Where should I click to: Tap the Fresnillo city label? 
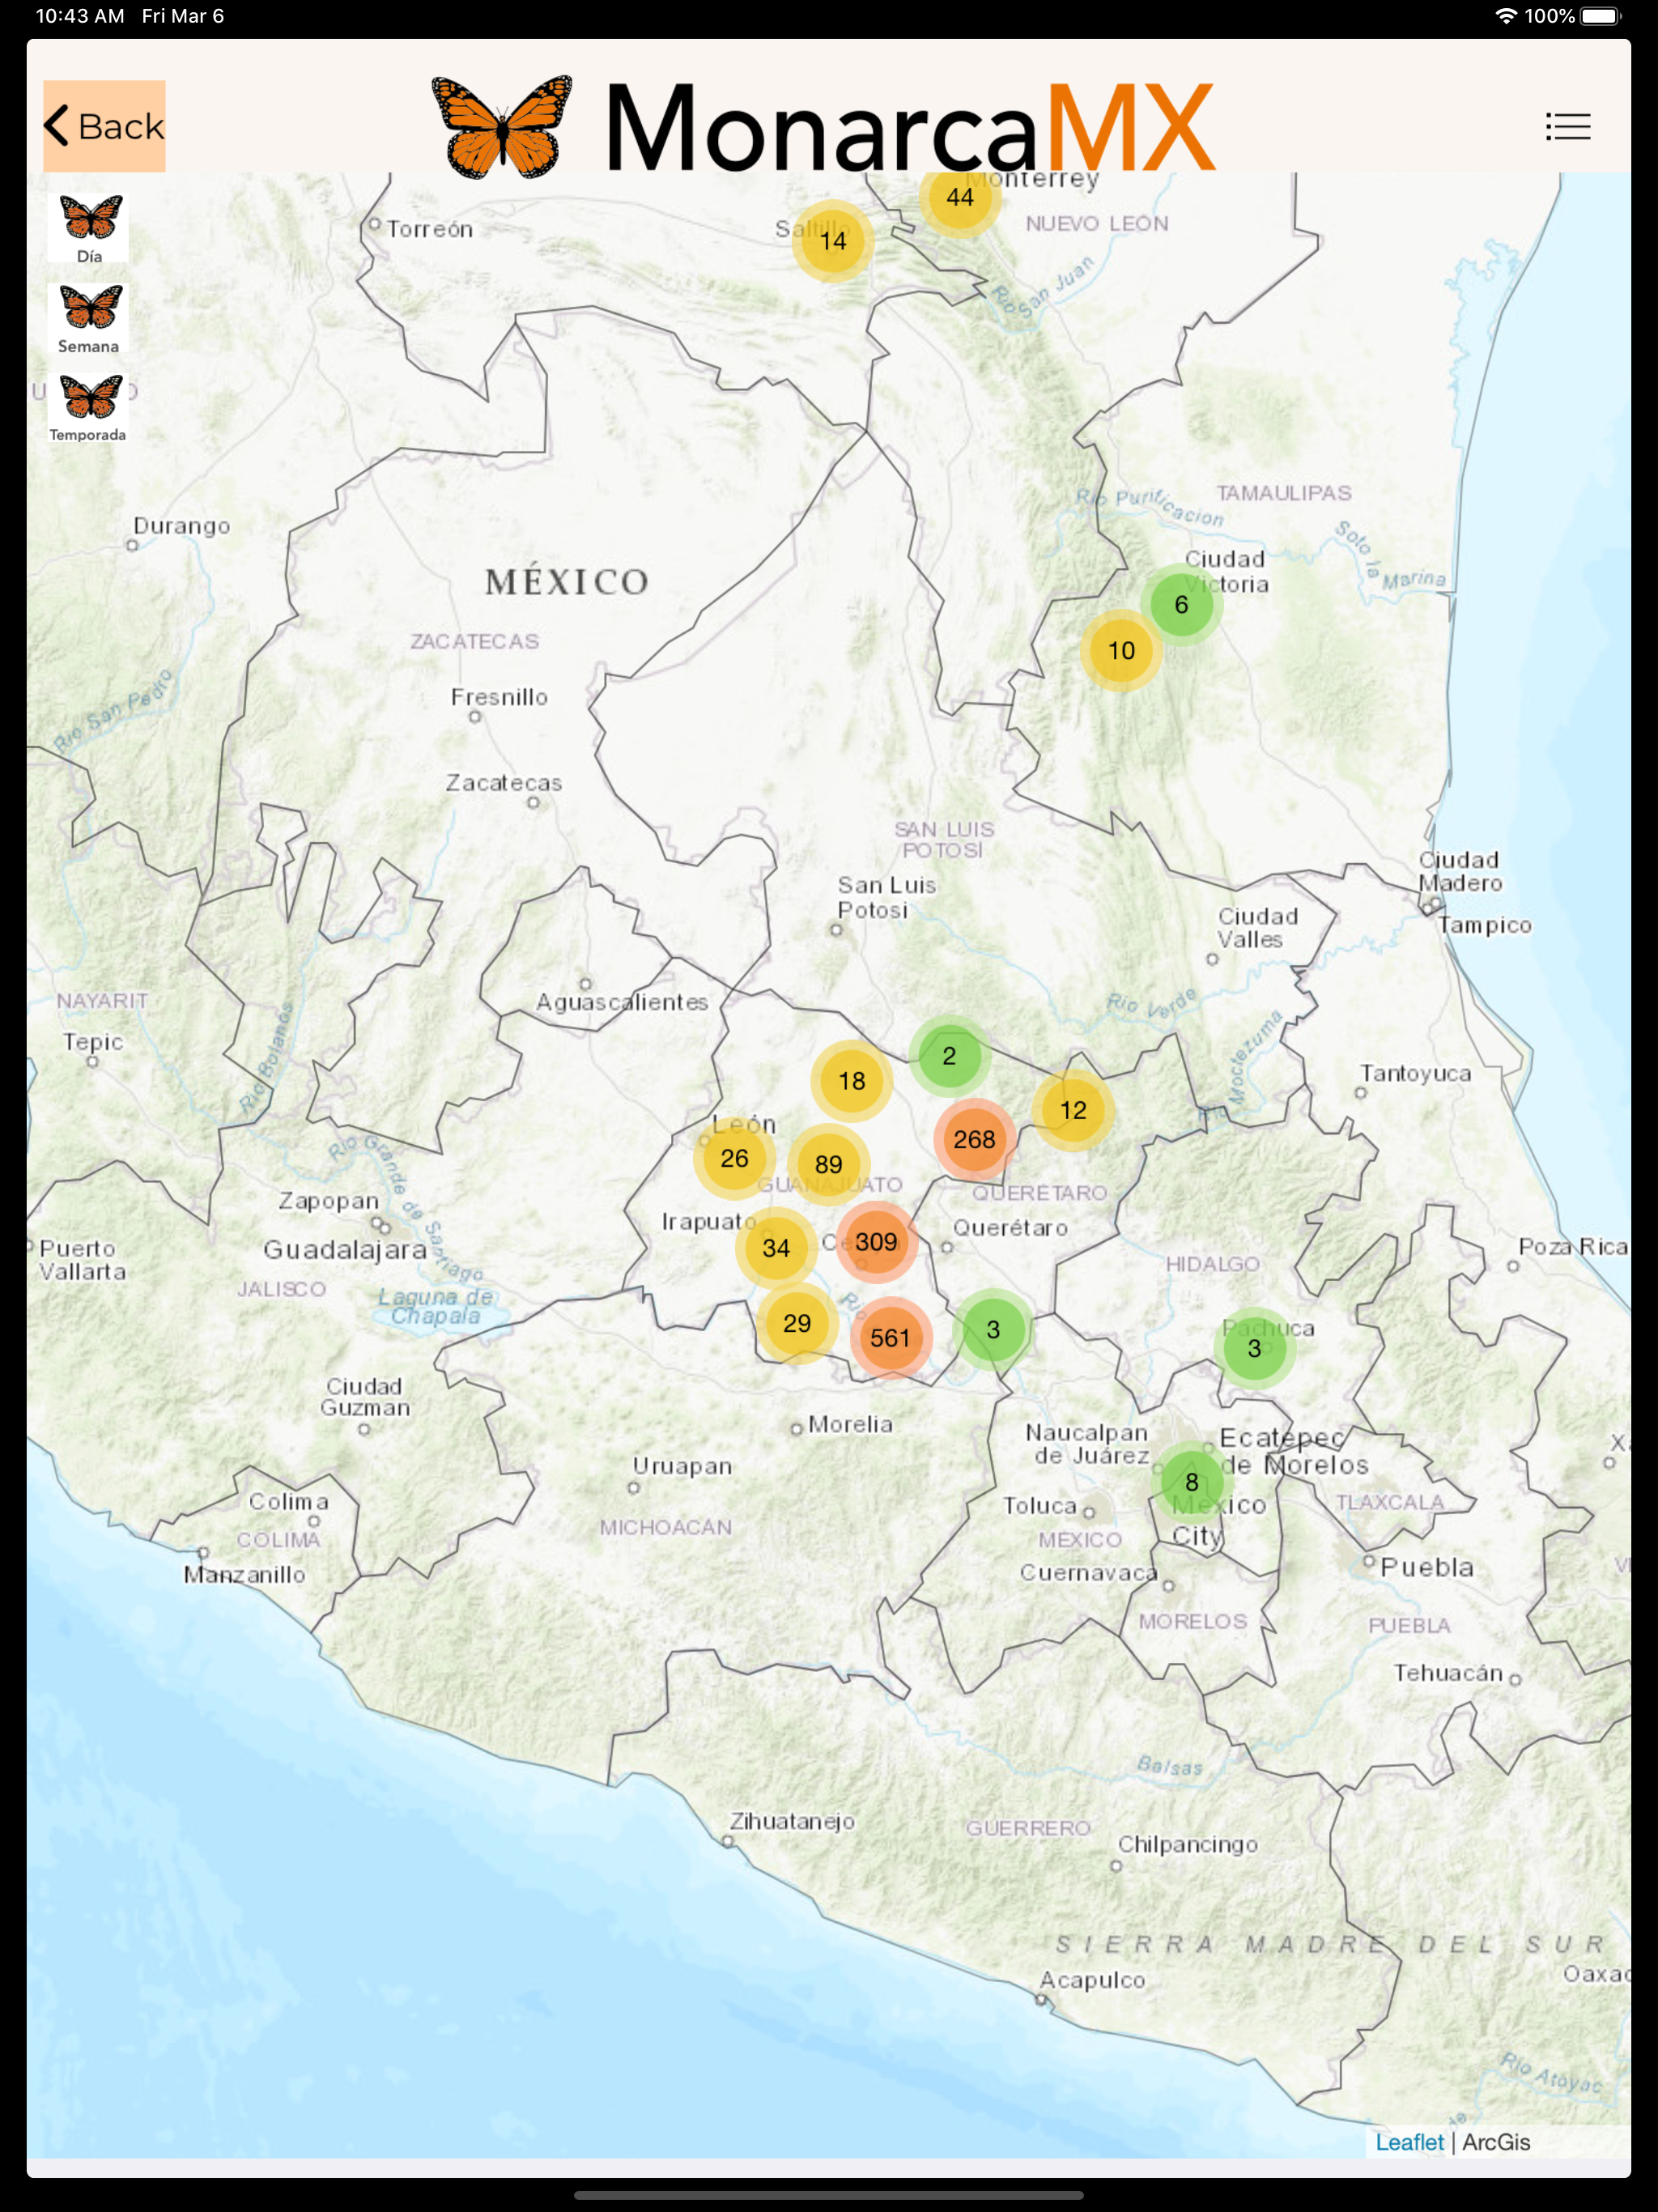pyautogui.click(x=499, y=696)
